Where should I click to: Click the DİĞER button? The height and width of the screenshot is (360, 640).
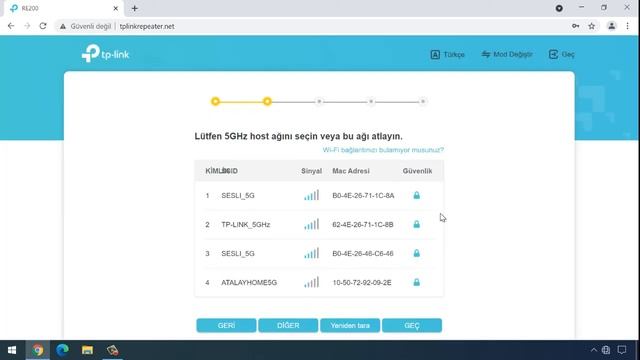pos(288,325)
